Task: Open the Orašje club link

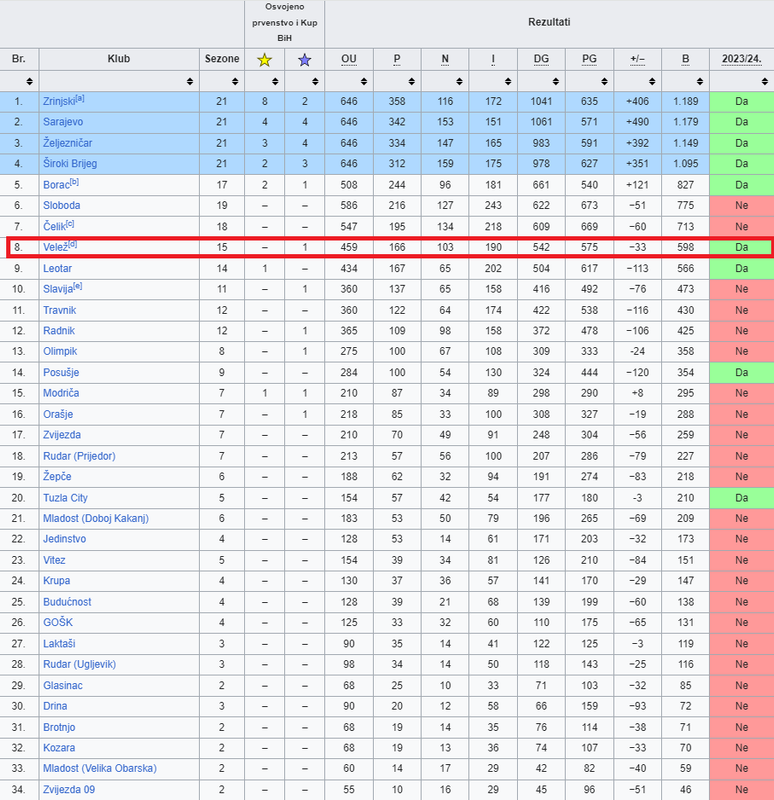Action: coord(58,414)
